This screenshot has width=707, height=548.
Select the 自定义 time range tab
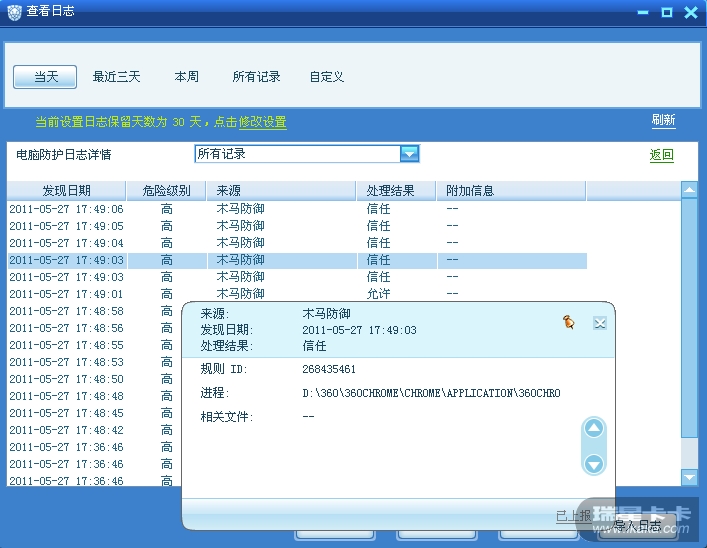(327, 77)
